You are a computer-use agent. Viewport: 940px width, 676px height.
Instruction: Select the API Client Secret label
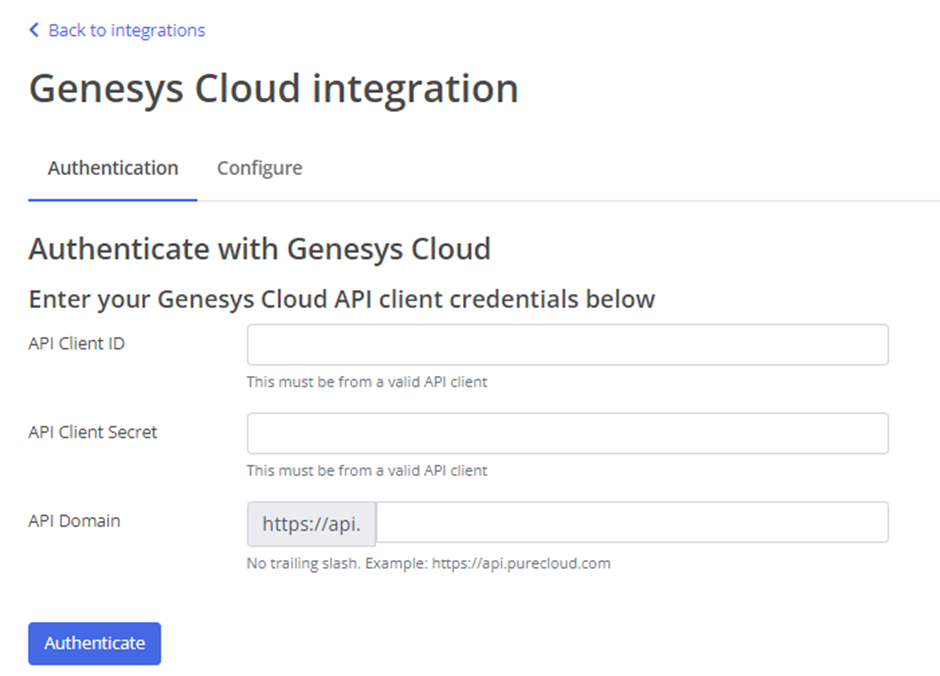tap(93, 432)
